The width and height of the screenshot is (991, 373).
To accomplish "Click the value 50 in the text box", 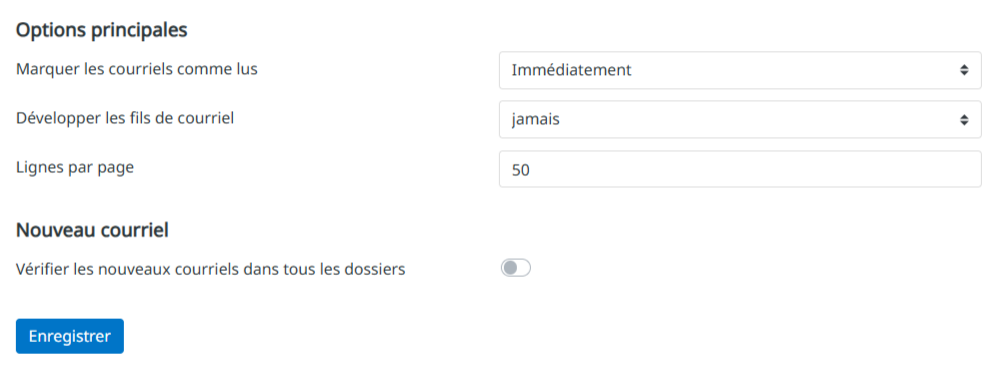I will point(521,169).
